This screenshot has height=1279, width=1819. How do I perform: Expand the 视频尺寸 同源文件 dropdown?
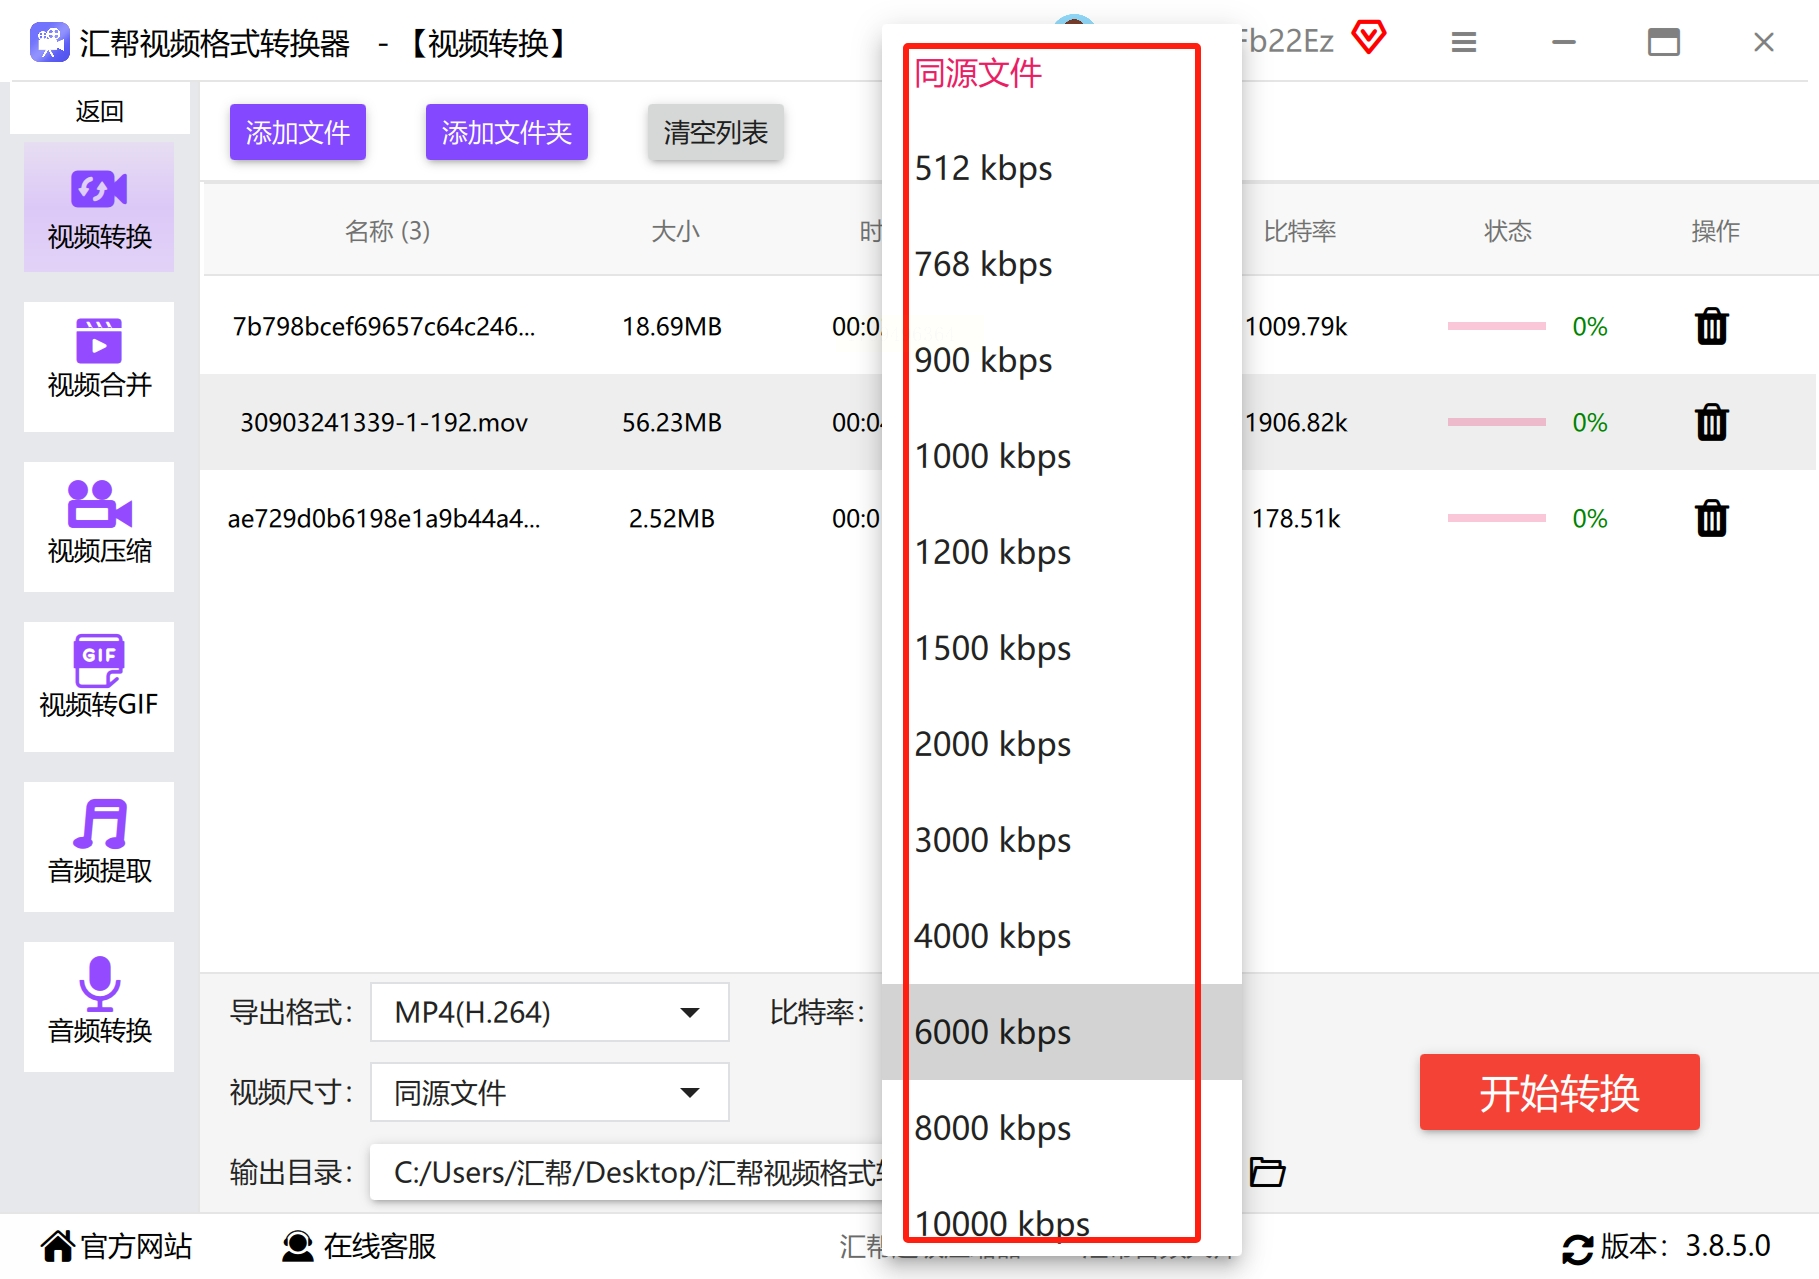[x=549, y=1092]
